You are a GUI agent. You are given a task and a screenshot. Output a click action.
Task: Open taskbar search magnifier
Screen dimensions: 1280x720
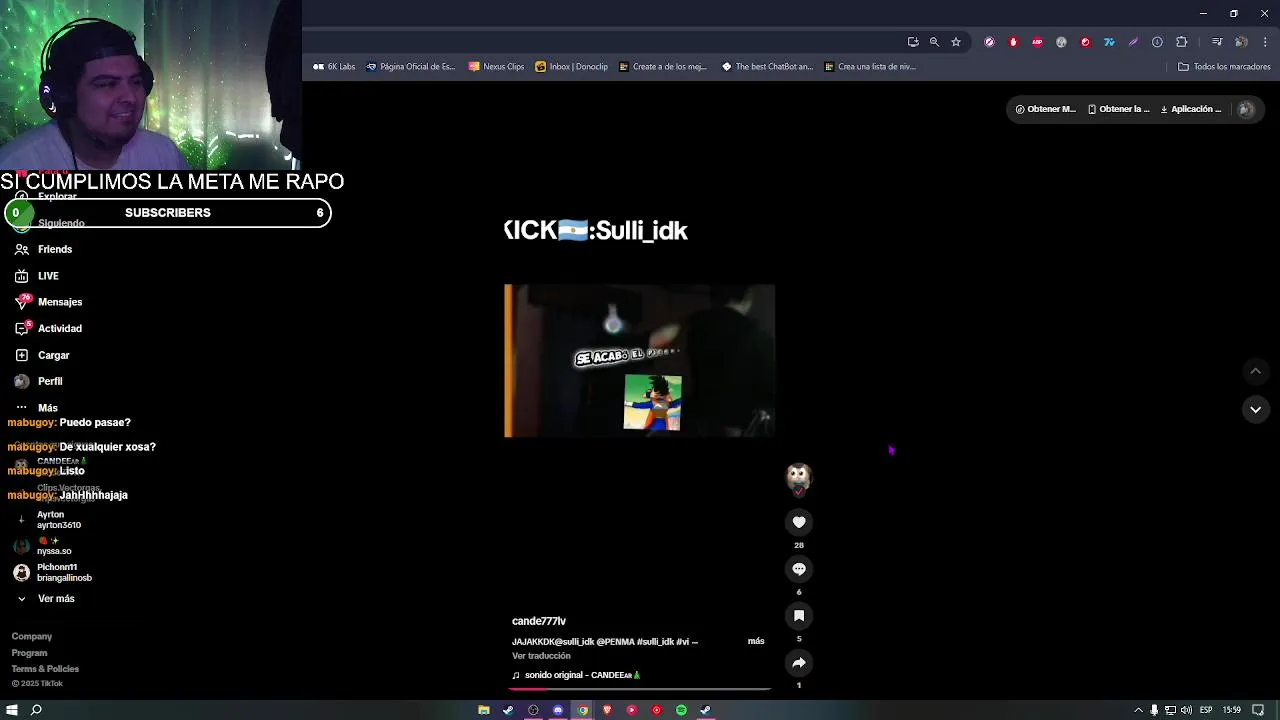[x=36, y=710]
